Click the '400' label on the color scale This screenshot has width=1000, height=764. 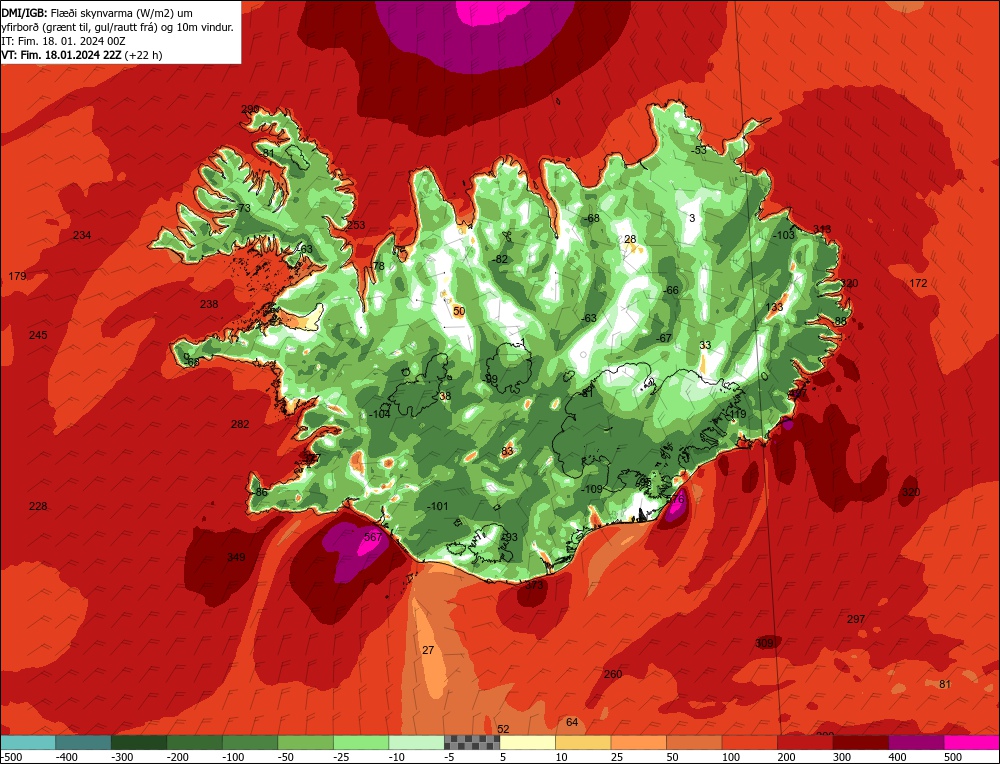click(897, 757)
